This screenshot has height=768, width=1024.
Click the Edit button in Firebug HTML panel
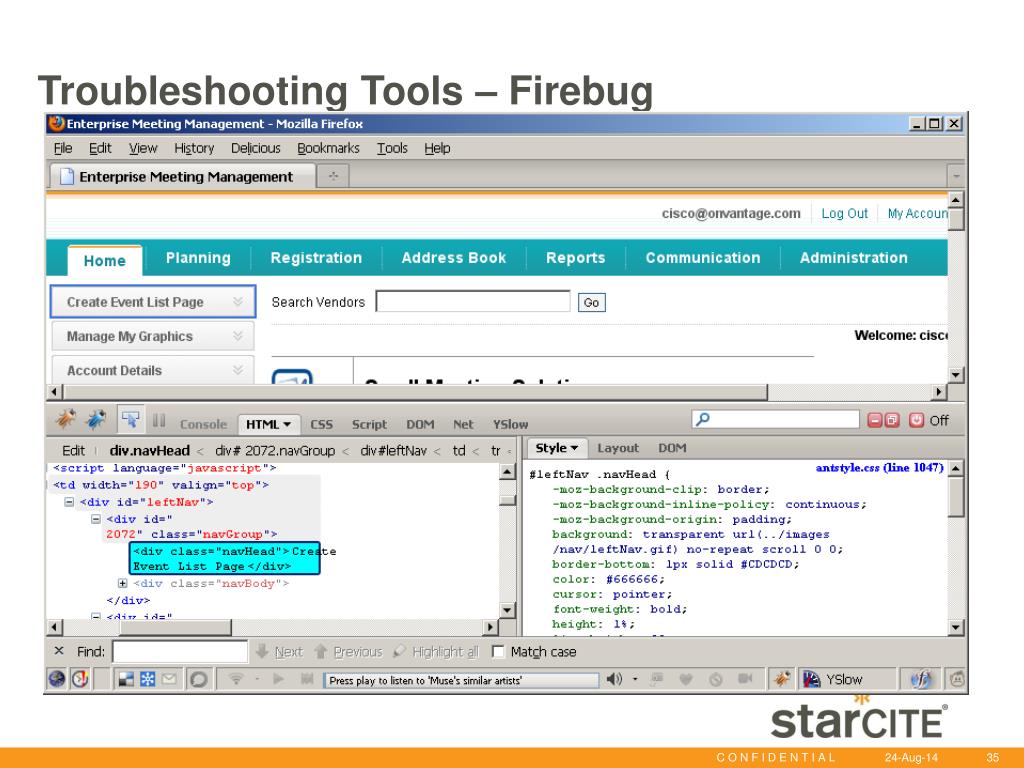(73, 451)
